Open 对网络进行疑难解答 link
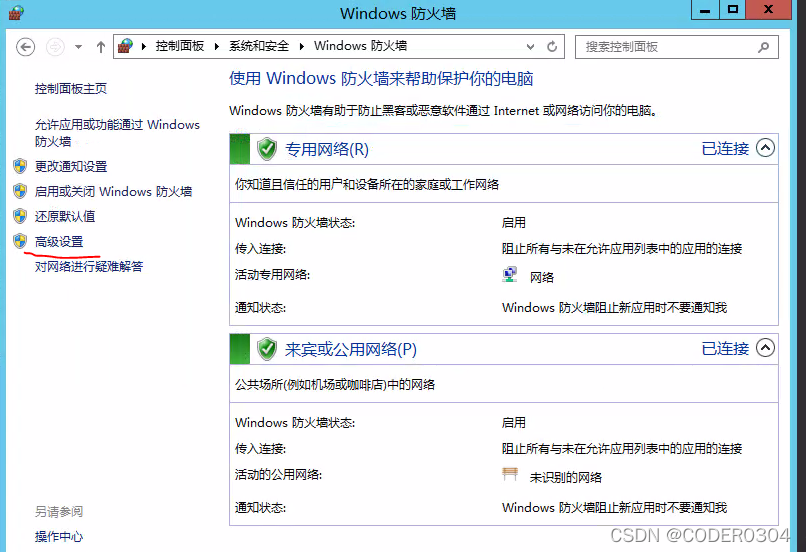The image size is (806, 552). coord(89,266)
